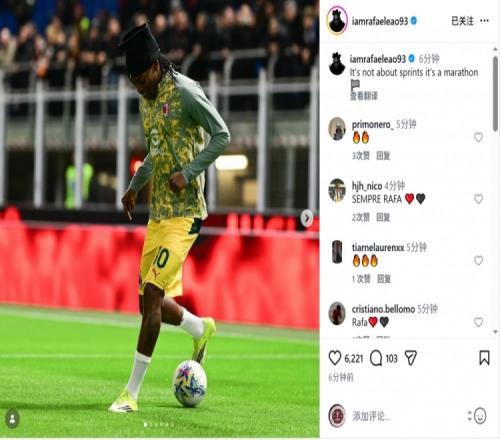Show tagged people on the photo

(x=12, y=419)
